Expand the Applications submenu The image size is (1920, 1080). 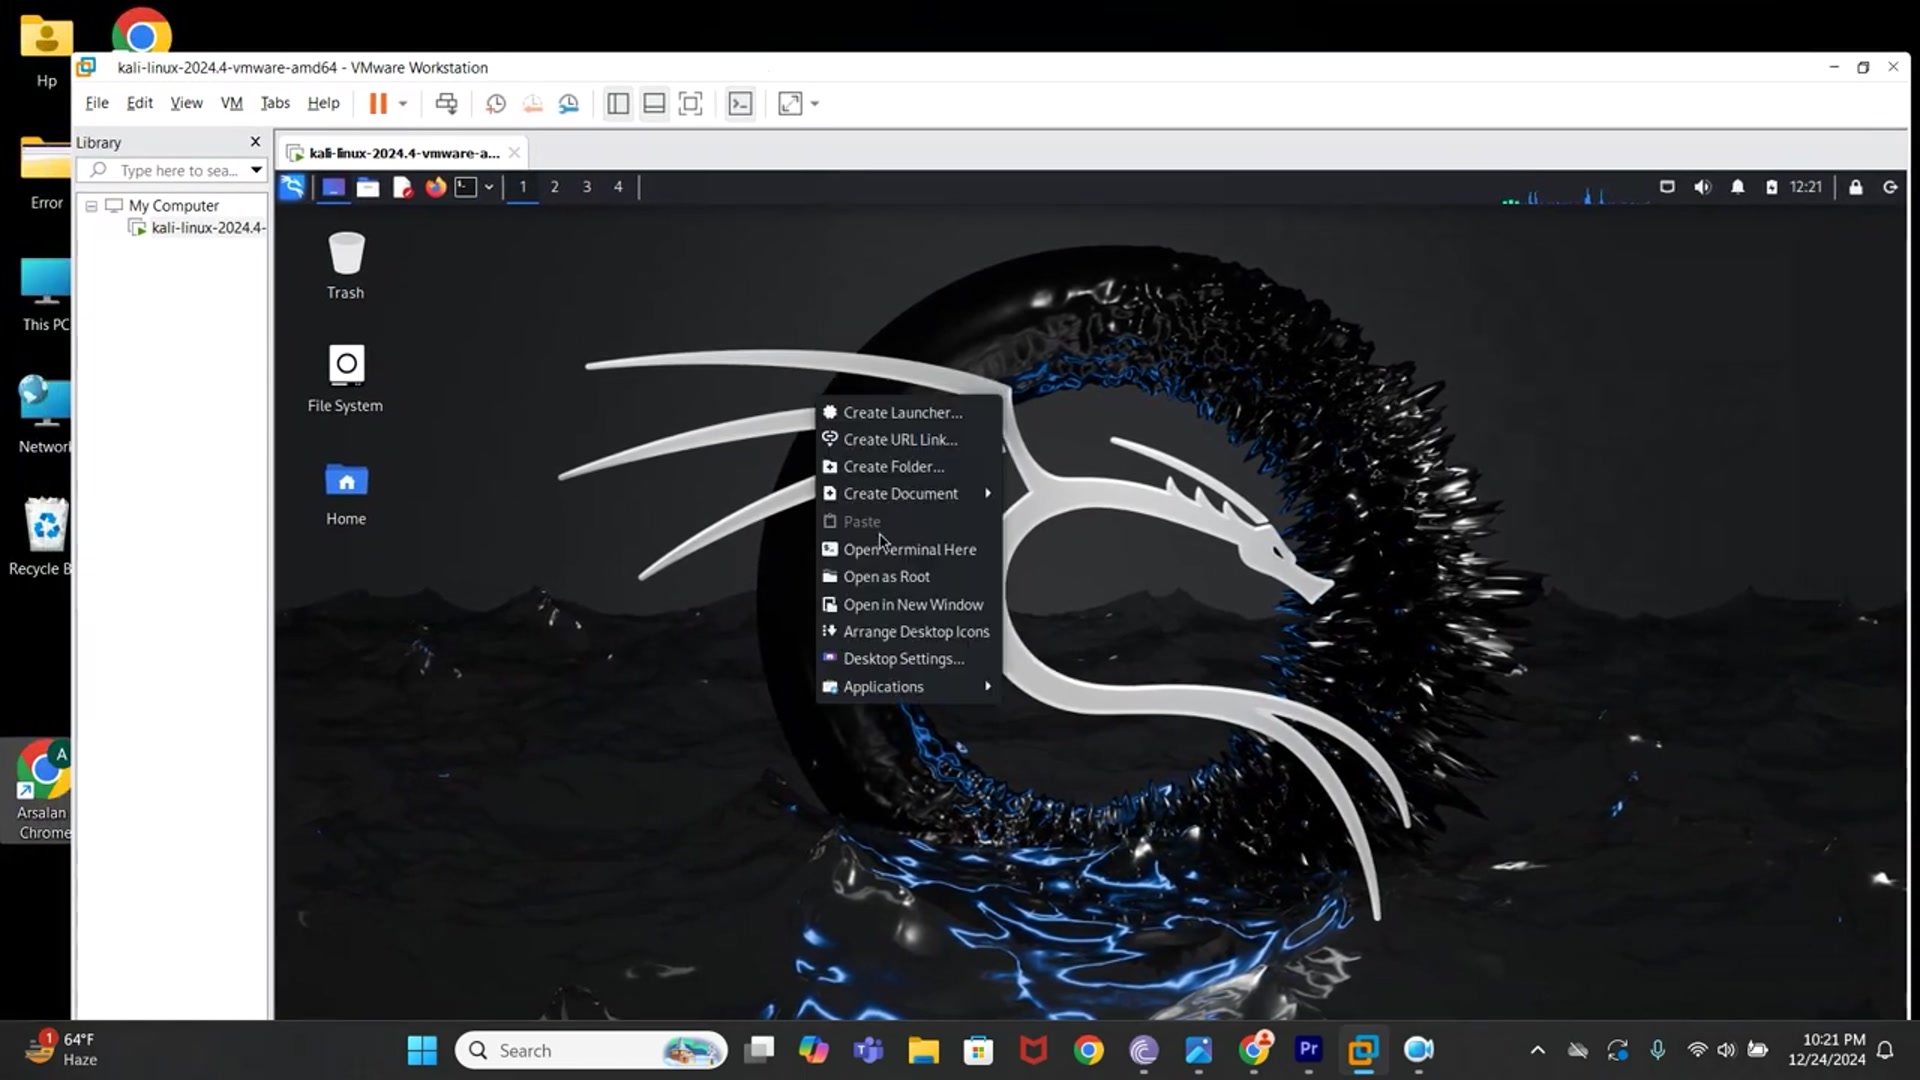tap(909, 687)
